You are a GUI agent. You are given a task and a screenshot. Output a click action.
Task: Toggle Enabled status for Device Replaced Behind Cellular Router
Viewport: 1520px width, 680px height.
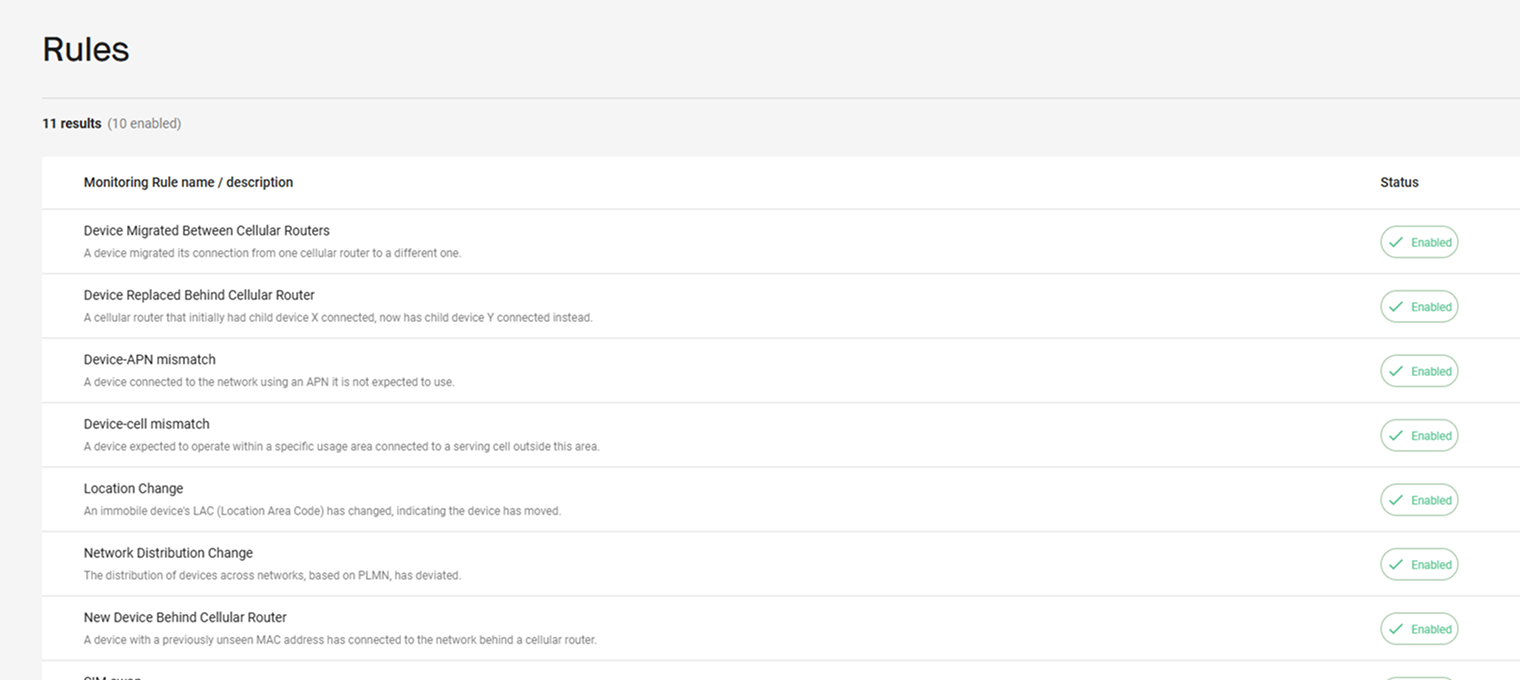1419,307
